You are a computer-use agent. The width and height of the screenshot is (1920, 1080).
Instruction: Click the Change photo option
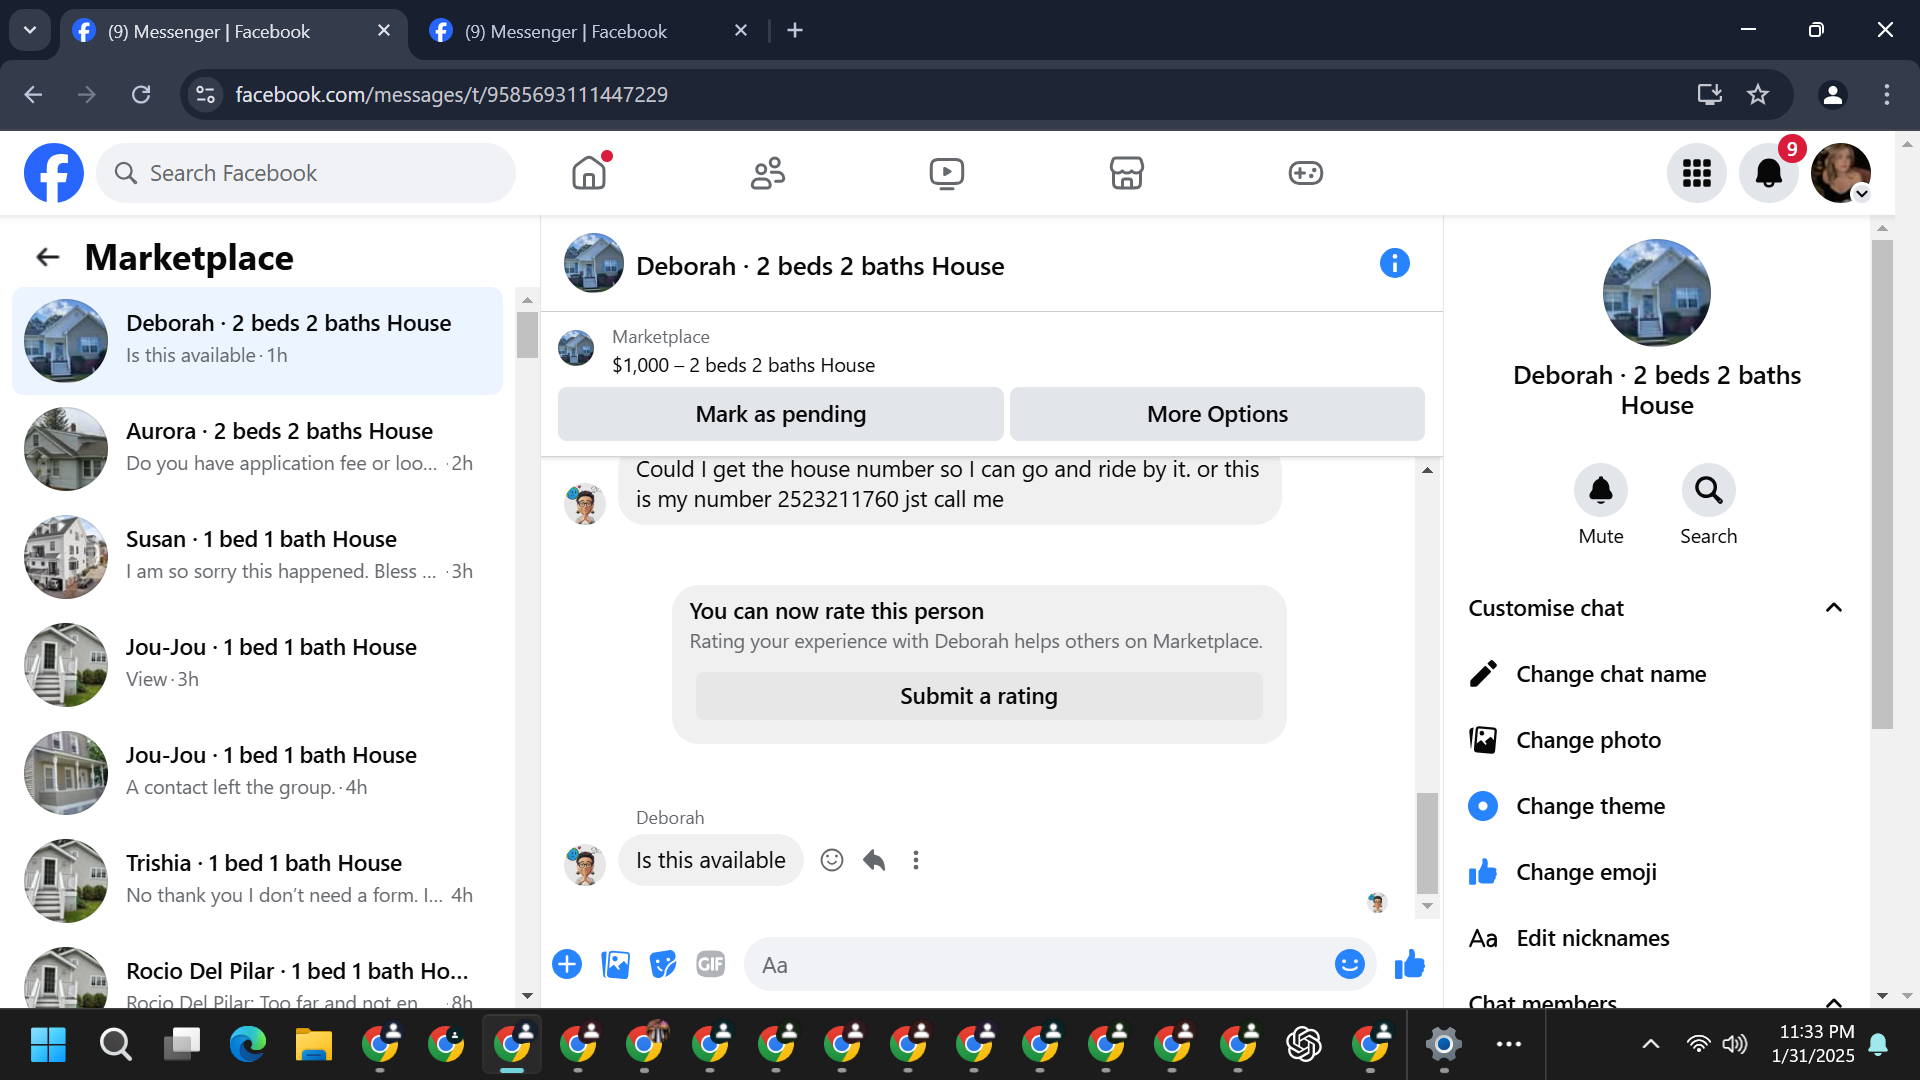click(1657, 740)
